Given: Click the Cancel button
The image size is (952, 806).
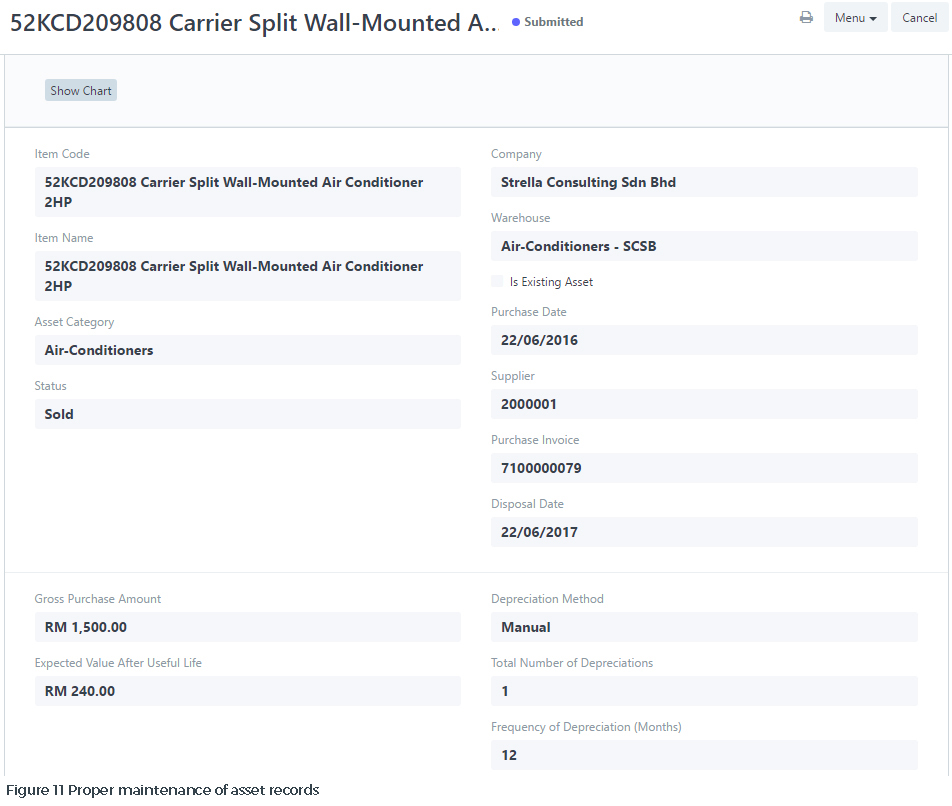Looking at the screenshot, I should 919,18.
